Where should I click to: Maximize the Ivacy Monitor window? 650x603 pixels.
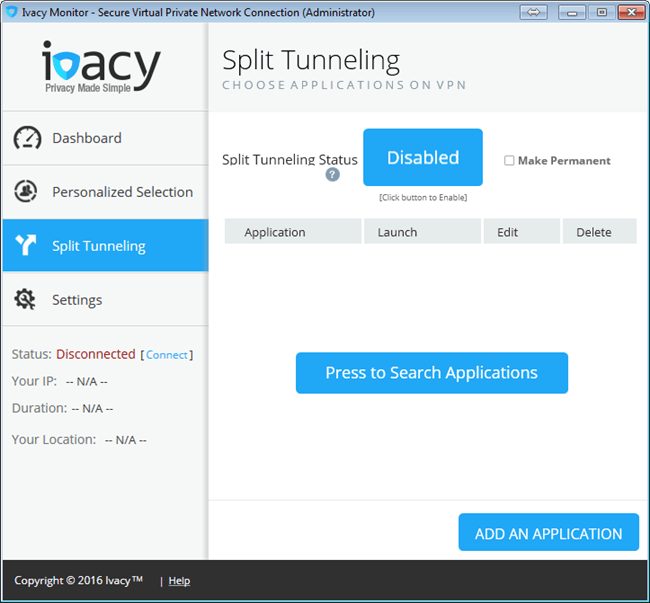pyautogui.click(x=601, y=12)
